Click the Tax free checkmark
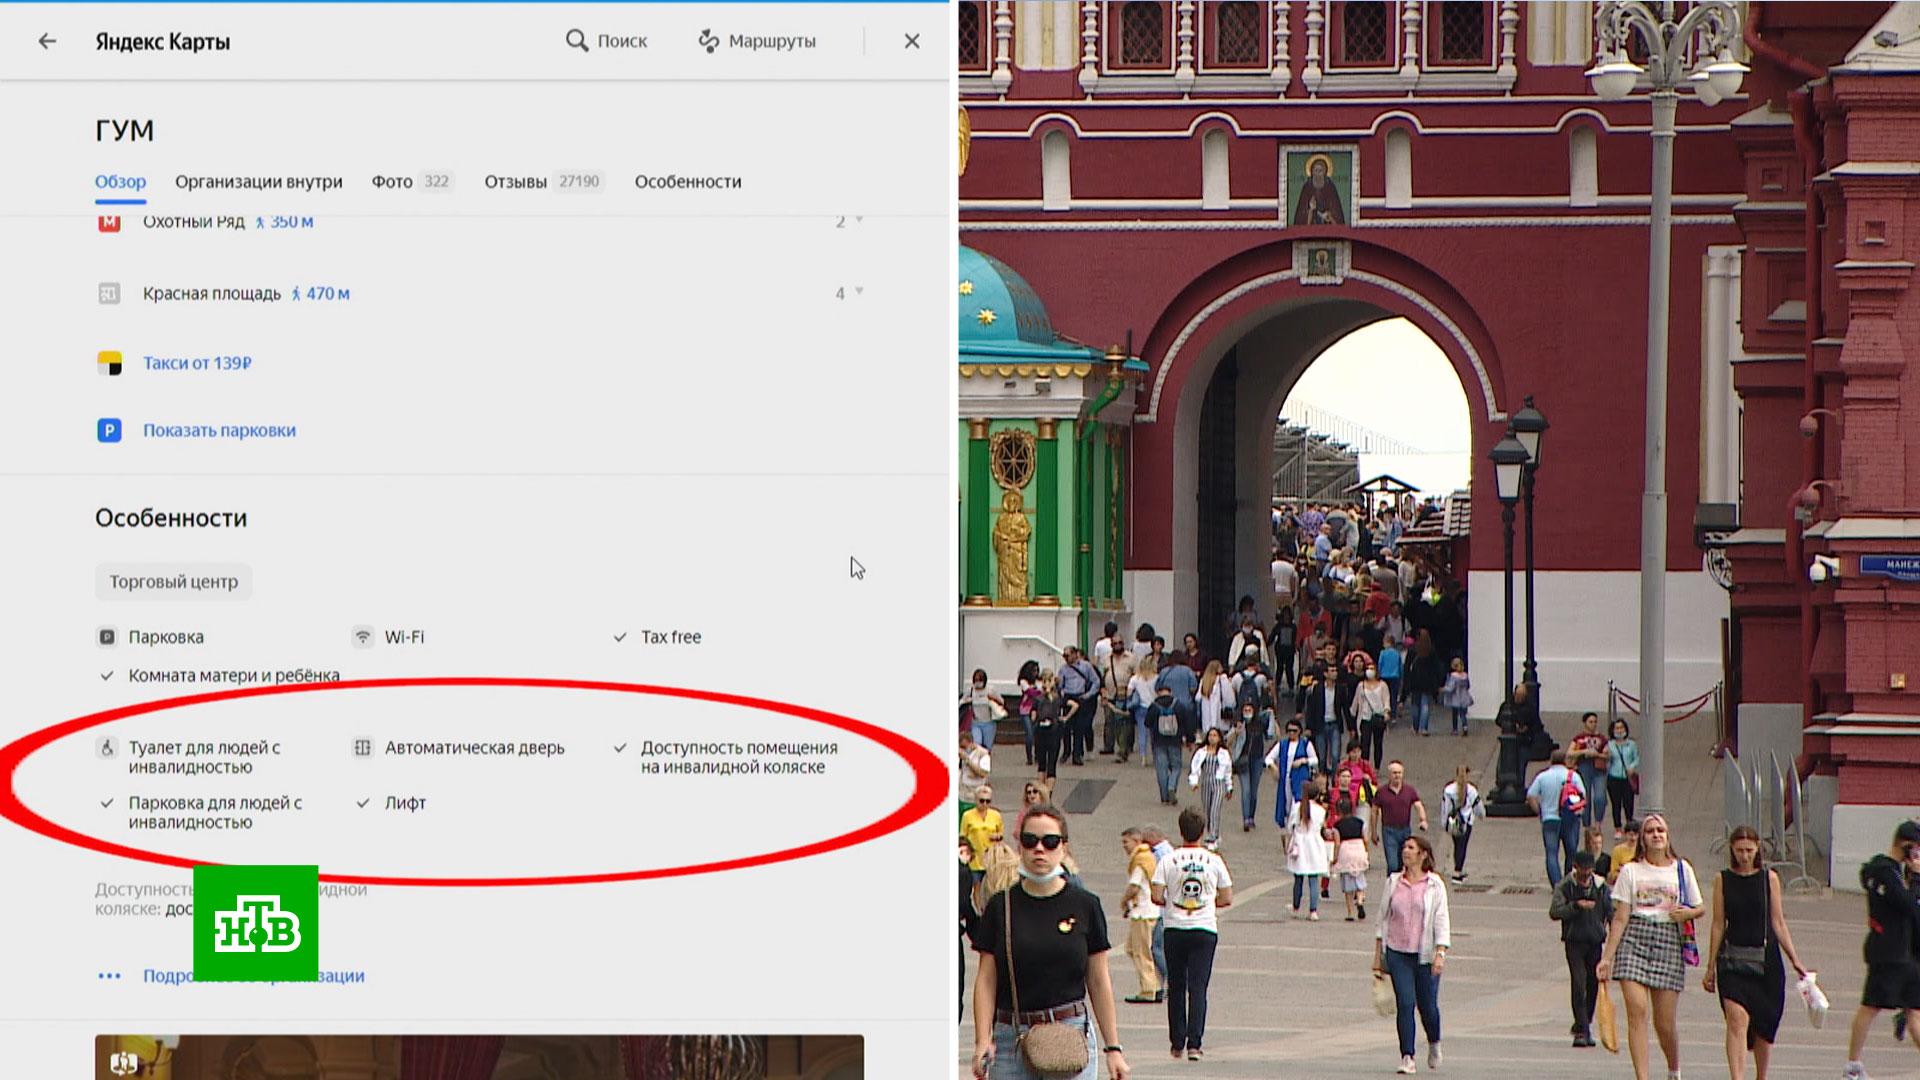 pyautogui.click(x=620, y=637)
